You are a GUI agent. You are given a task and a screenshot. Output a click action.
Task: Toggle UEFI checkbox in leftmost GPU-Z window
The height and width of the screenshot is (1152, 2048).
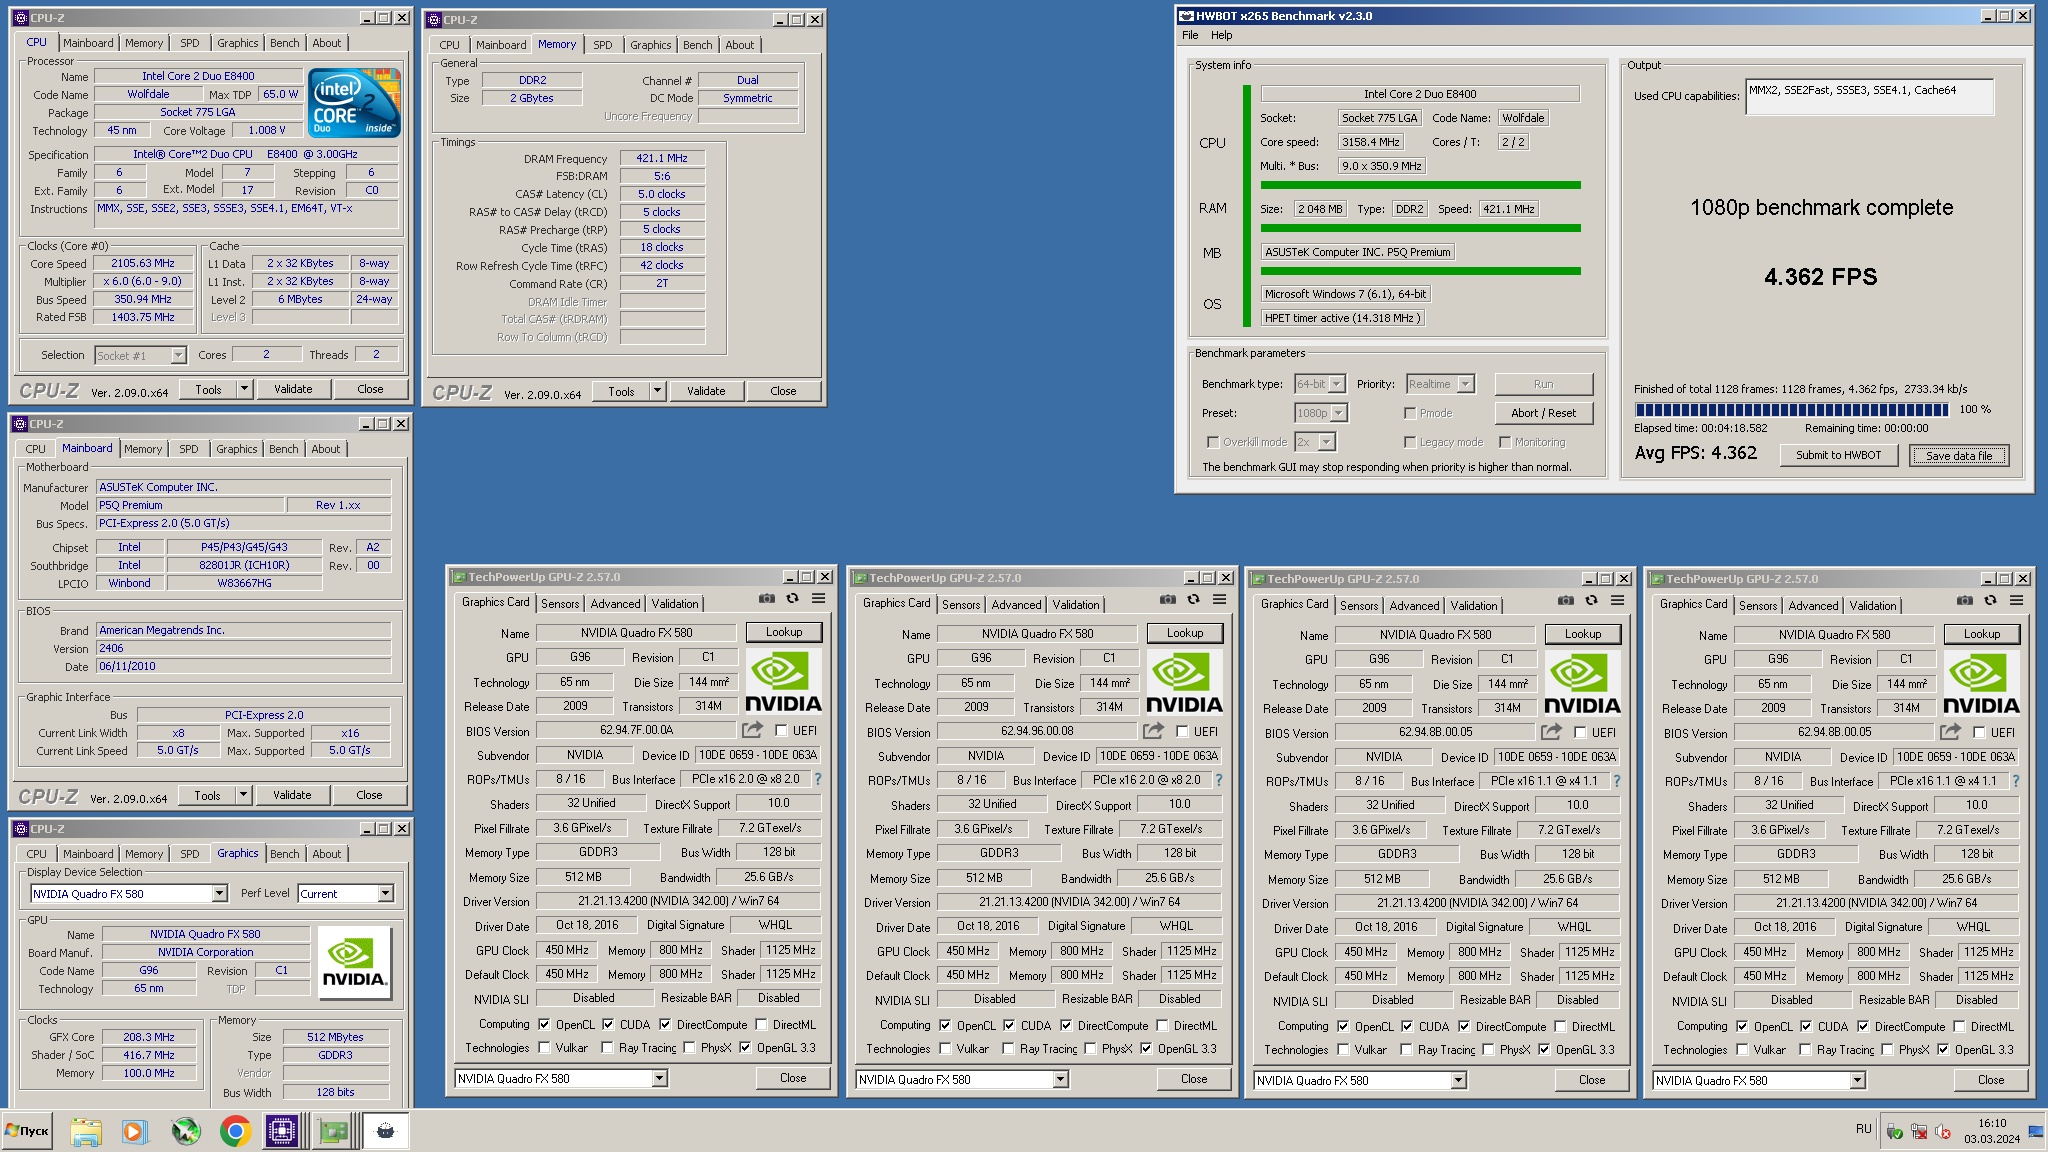(781, 731)
